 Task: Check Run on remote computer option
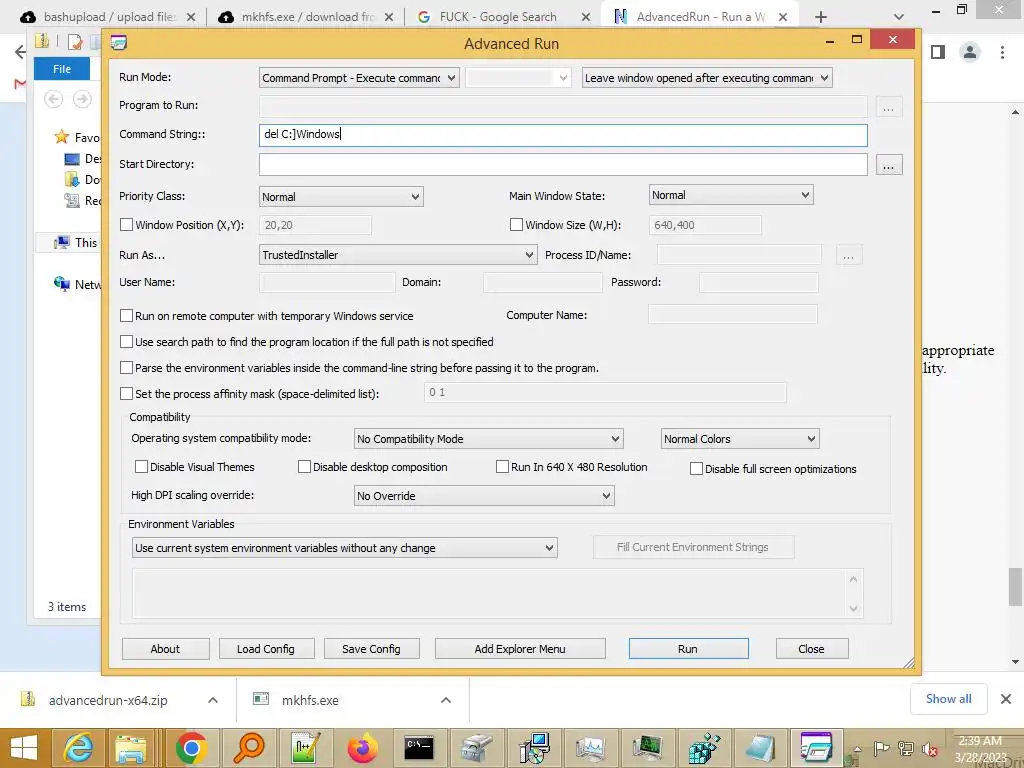point(127,315)
